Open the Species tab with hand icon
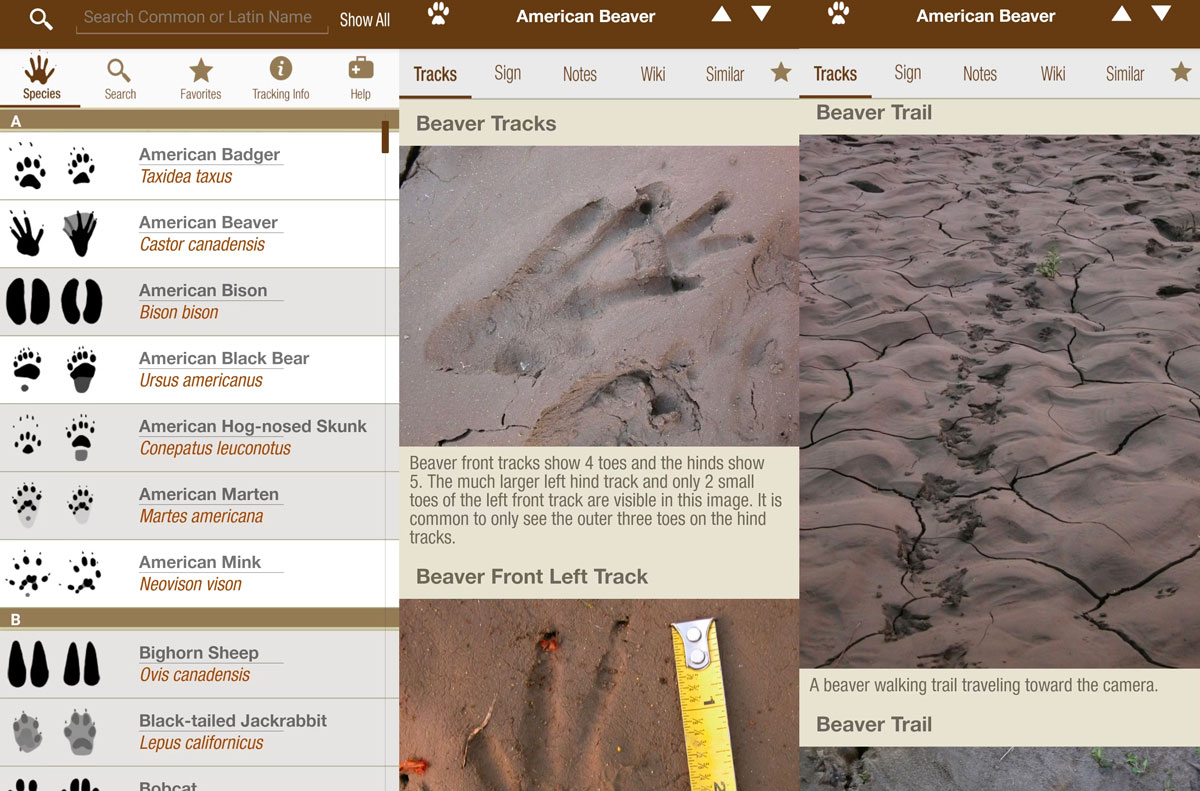1200x791 pixels. tap(41, 78)
